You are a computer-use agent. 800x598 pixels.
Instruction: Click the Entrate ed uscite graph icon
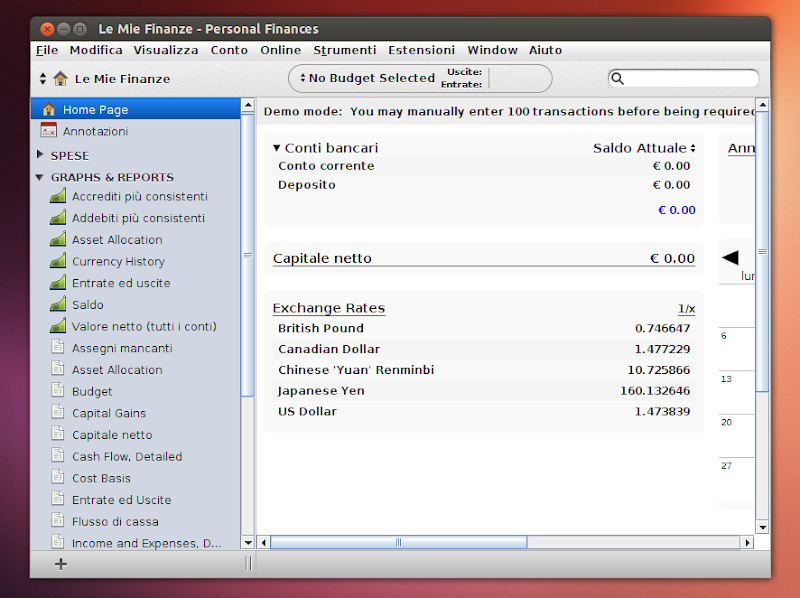click(58, 283)
